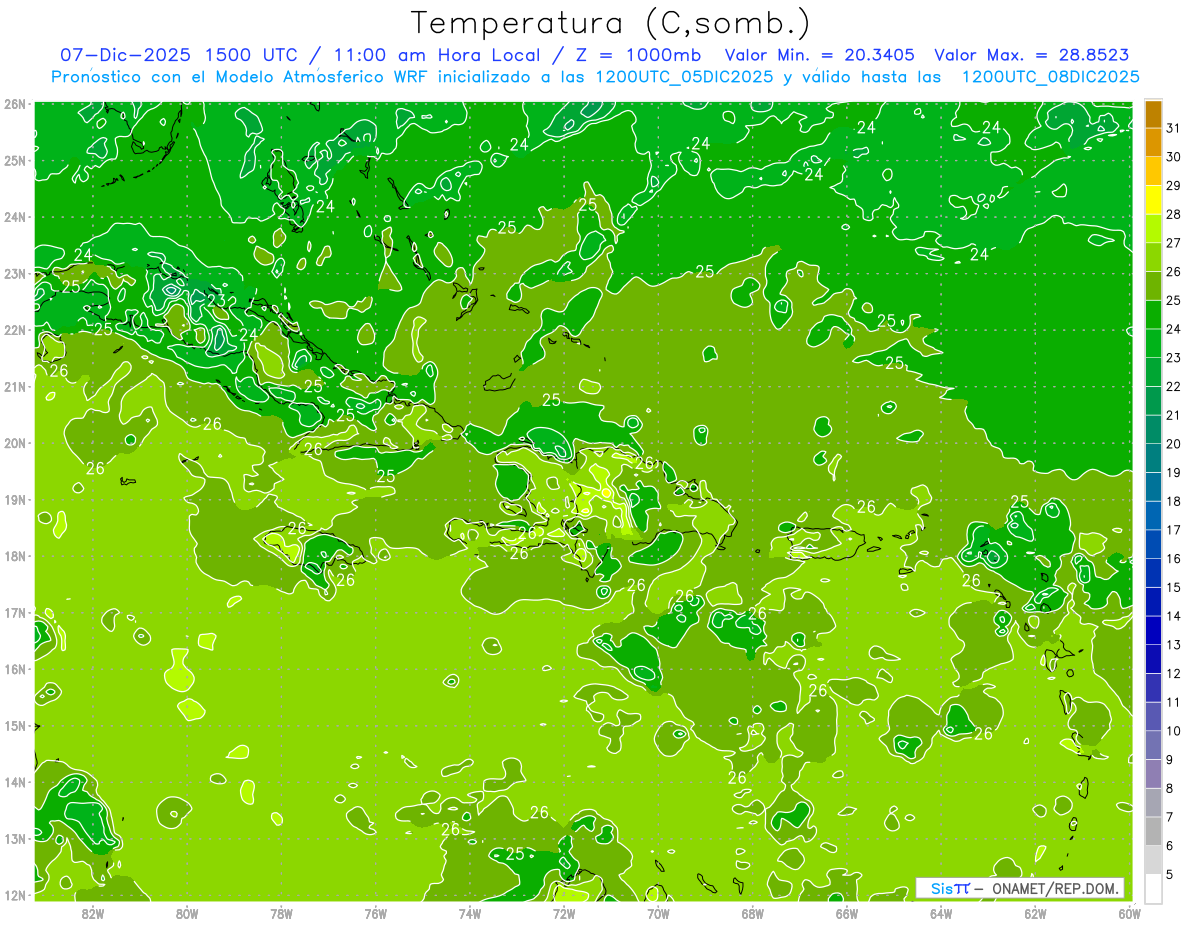Click the legend value 15
This screenshot has height=927, width=1200.
coord(1173,587)
